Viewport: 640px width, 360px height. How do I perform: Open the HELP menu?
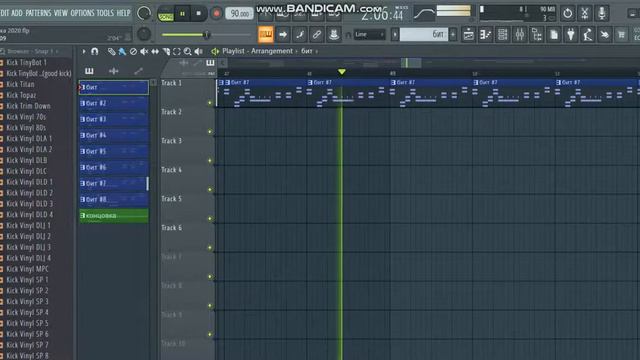(x=123, y=13)
